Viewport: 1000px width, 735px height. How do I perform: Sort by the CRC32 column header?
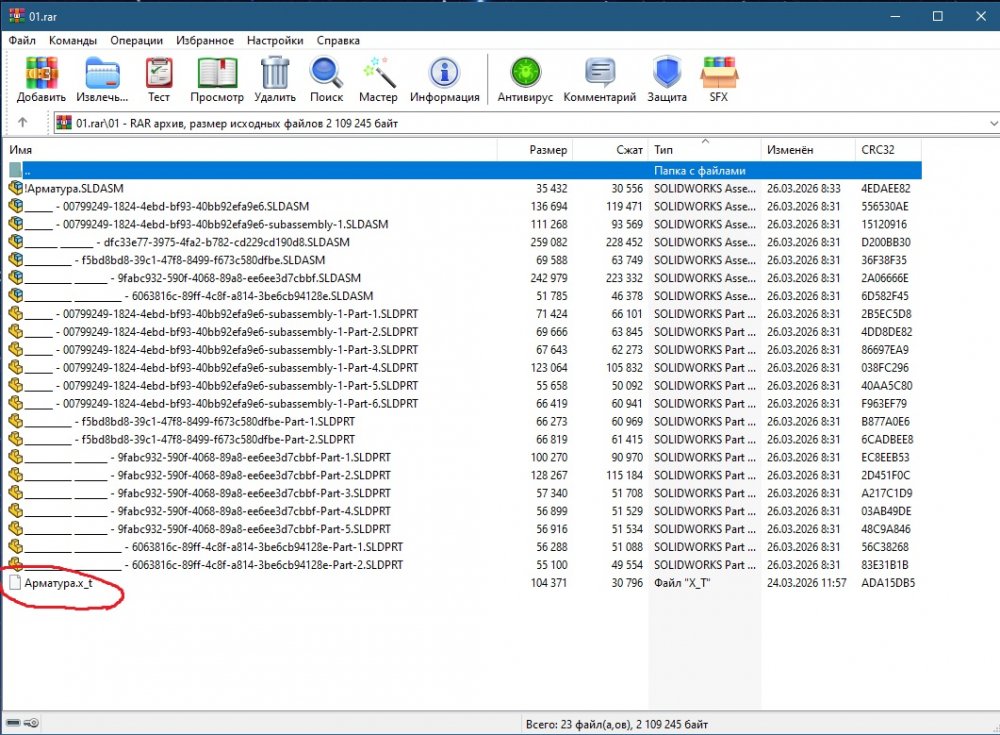888,149
